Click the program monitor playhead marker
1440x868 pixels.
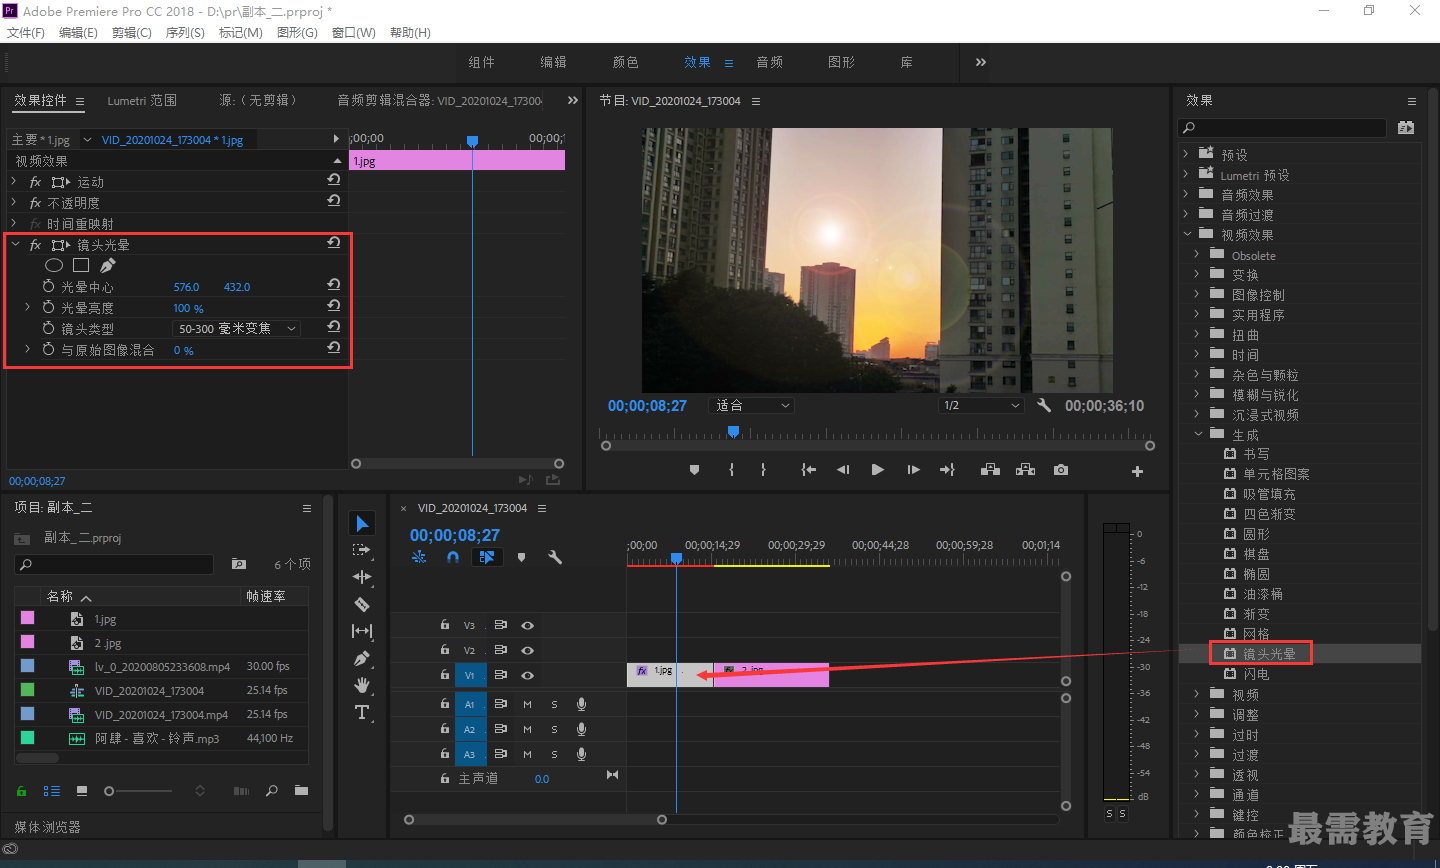coord(733,431)
